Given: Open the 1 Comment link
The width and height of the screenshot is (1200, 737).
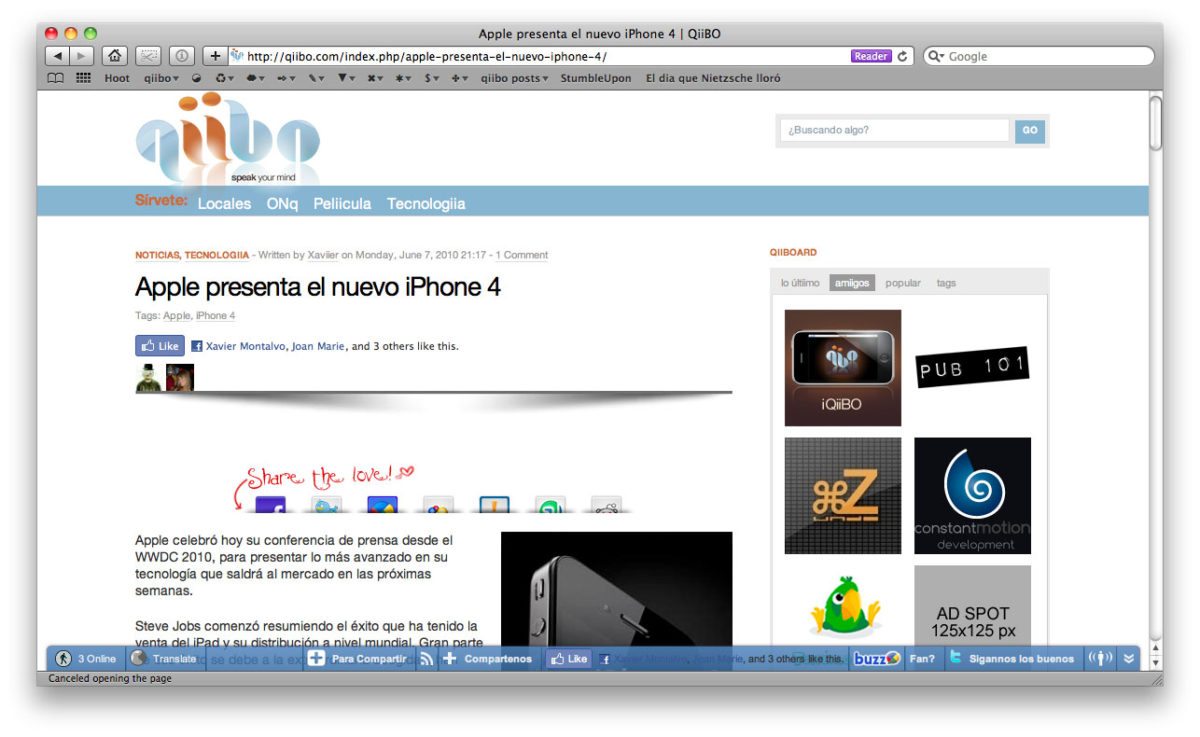Looking at the screenshot, I should [x=522, y=255].
